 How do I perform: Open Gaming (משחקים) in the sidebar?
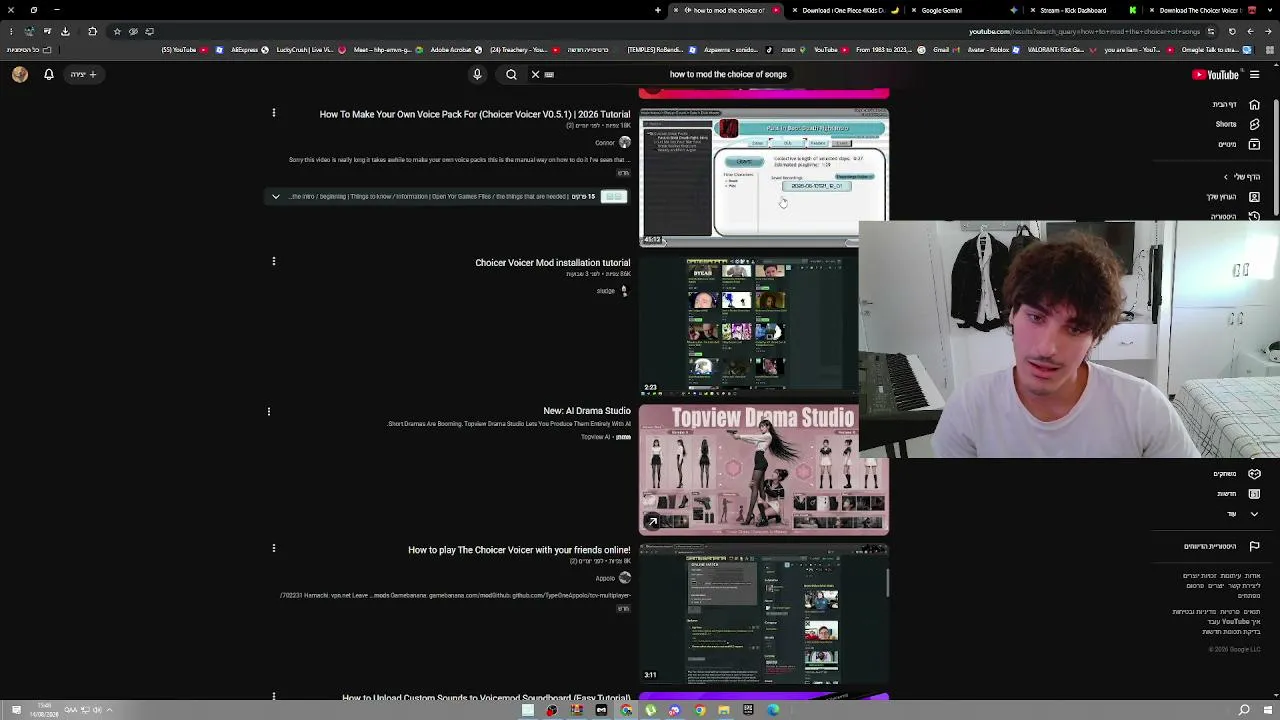pos(1236,474)
